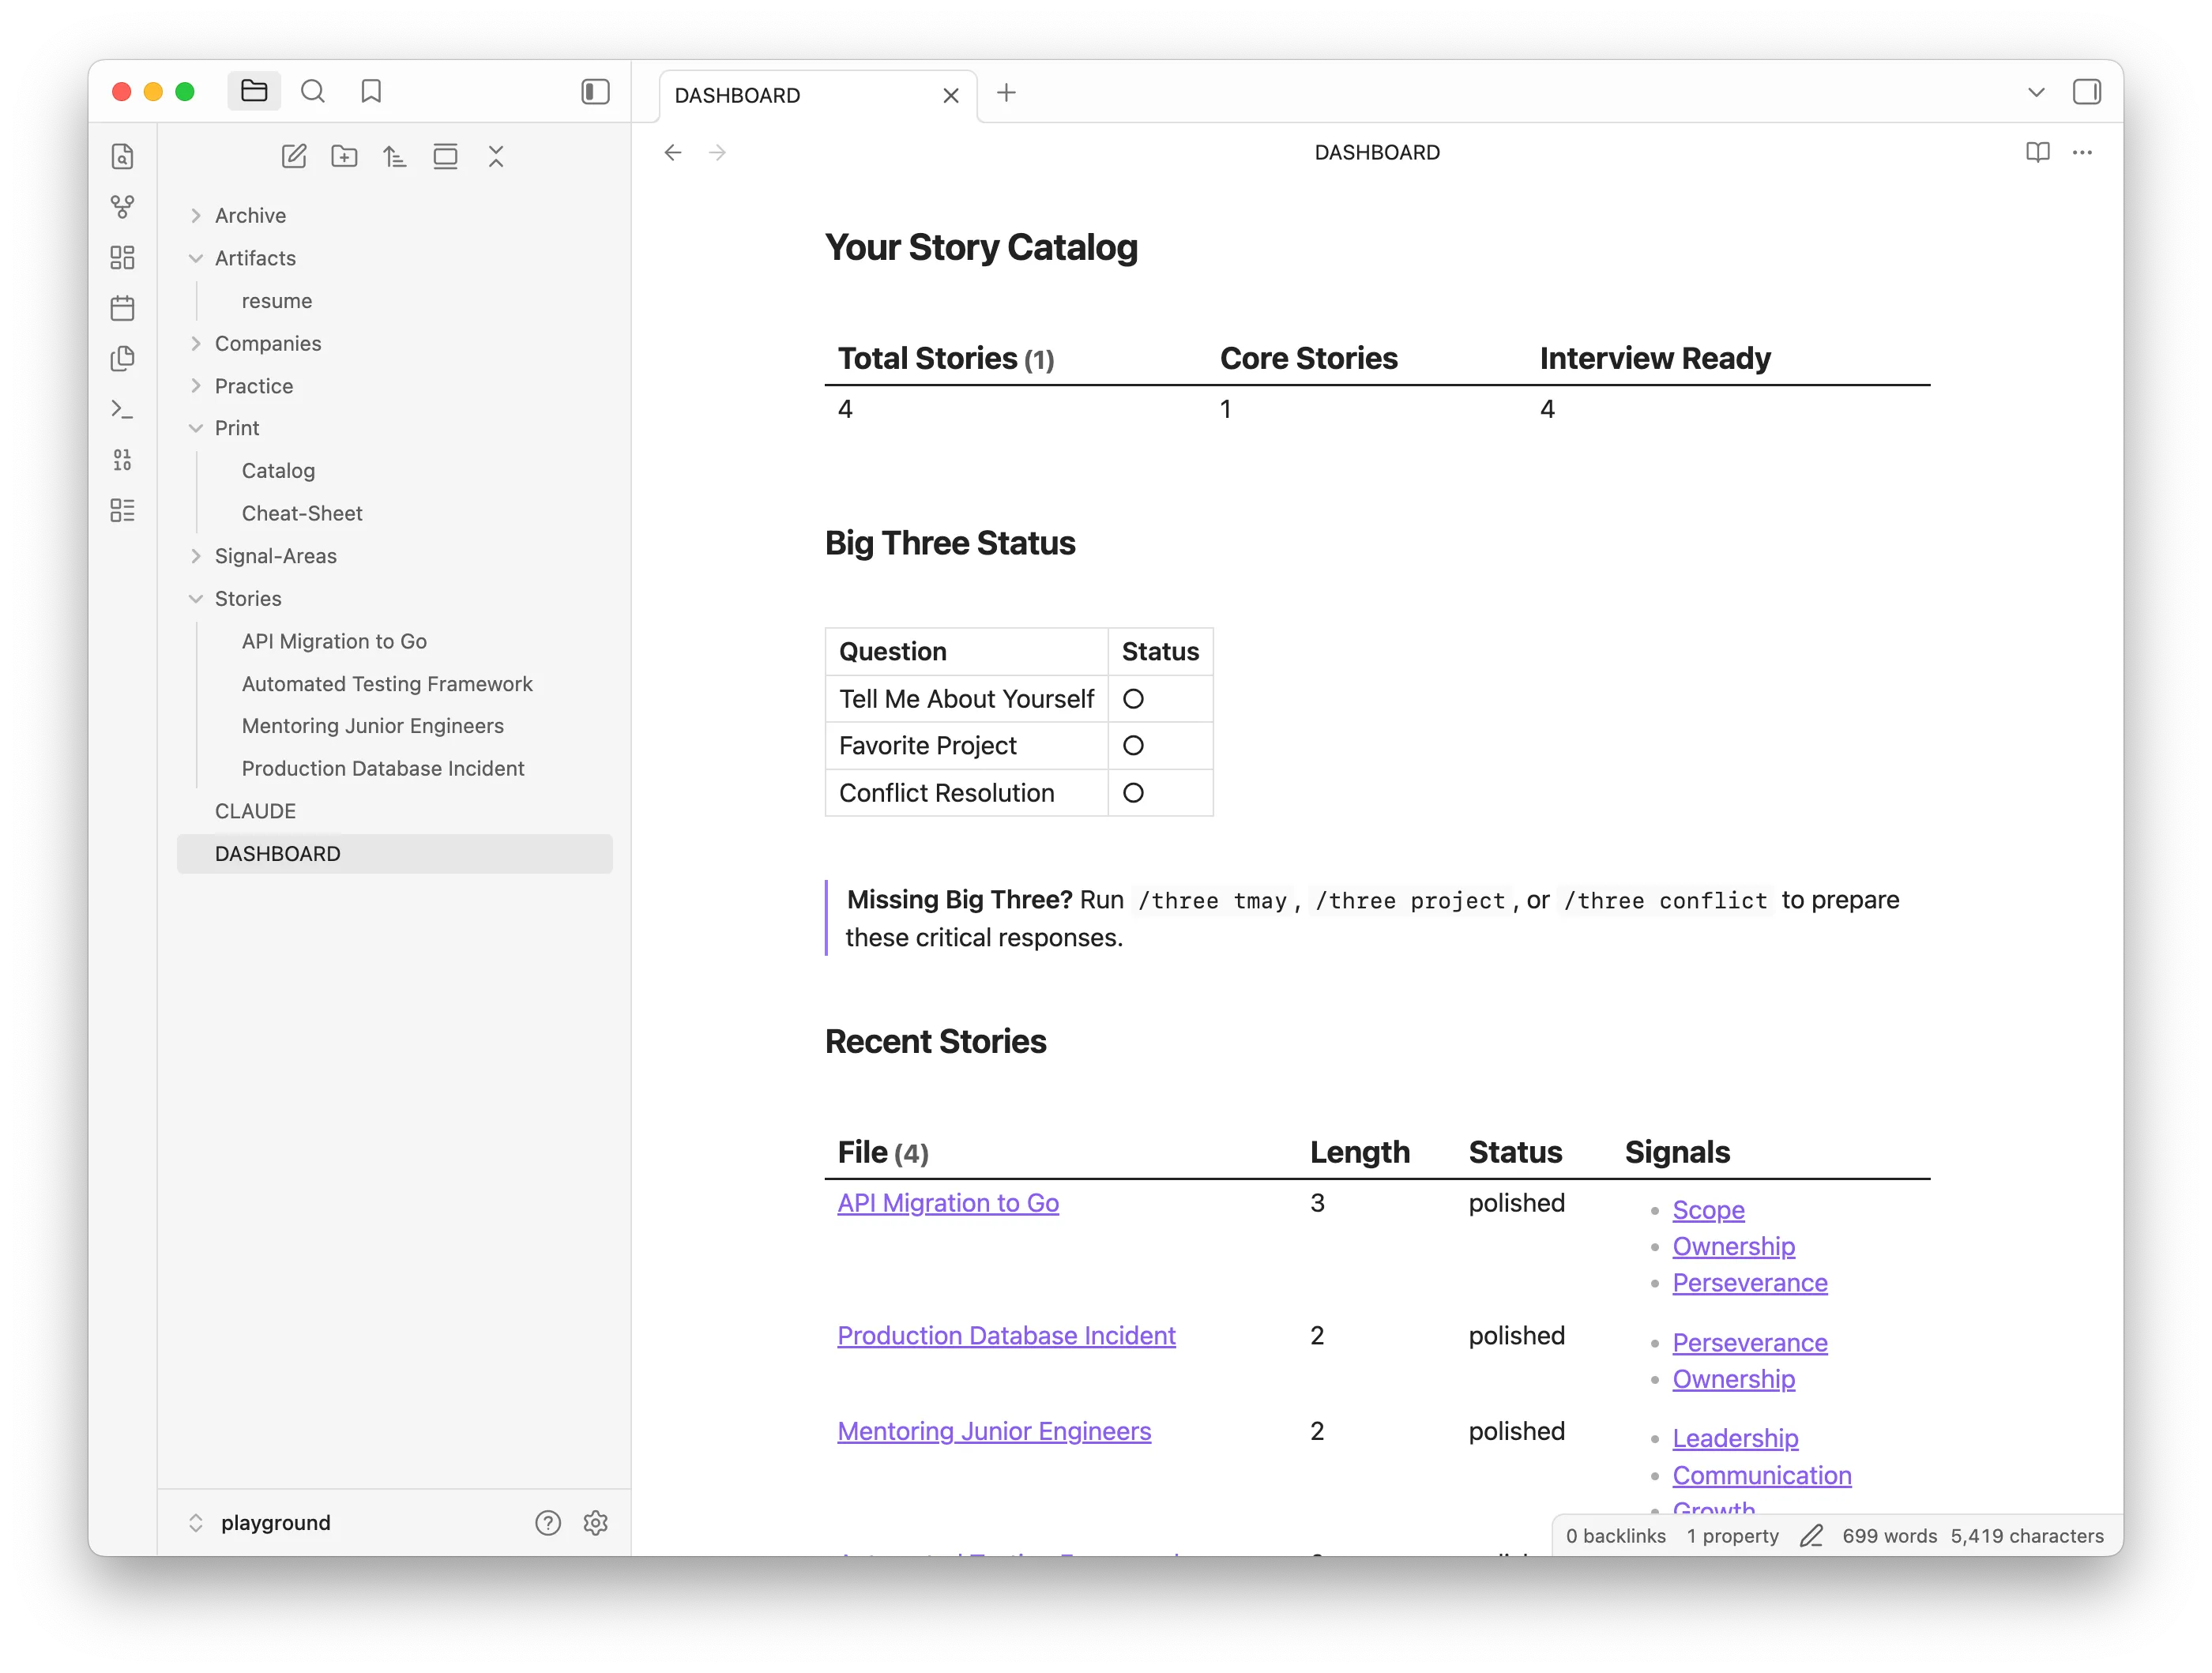Open the terminal icon in the ribbon
Viewport: 2212px width, 1673px height.
pyautogui.click(x=122, y=409)
